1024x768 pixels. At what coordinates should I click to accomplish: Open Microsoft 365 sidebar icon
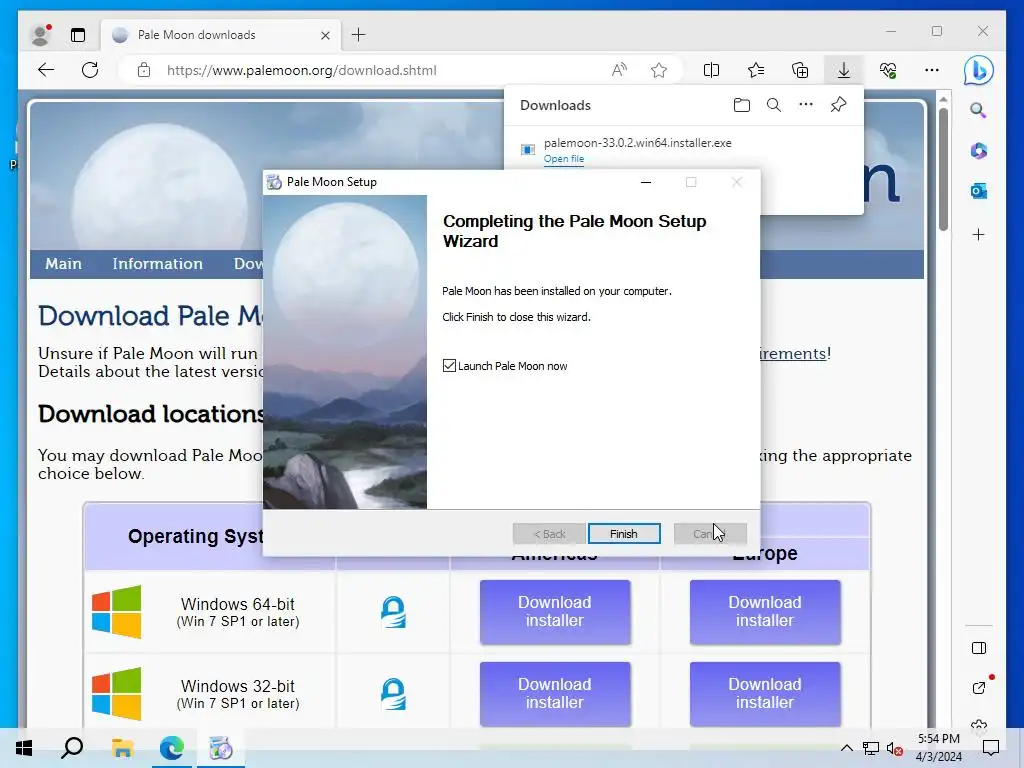(978, 151)
